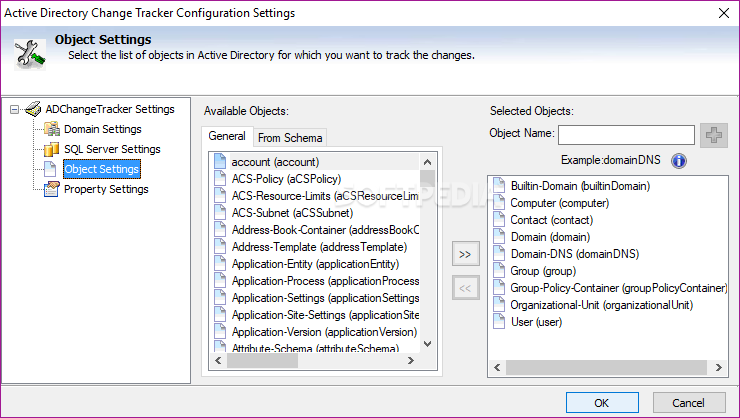Select ACS-Policy (aCSPolicy) list item

(286, 179)
